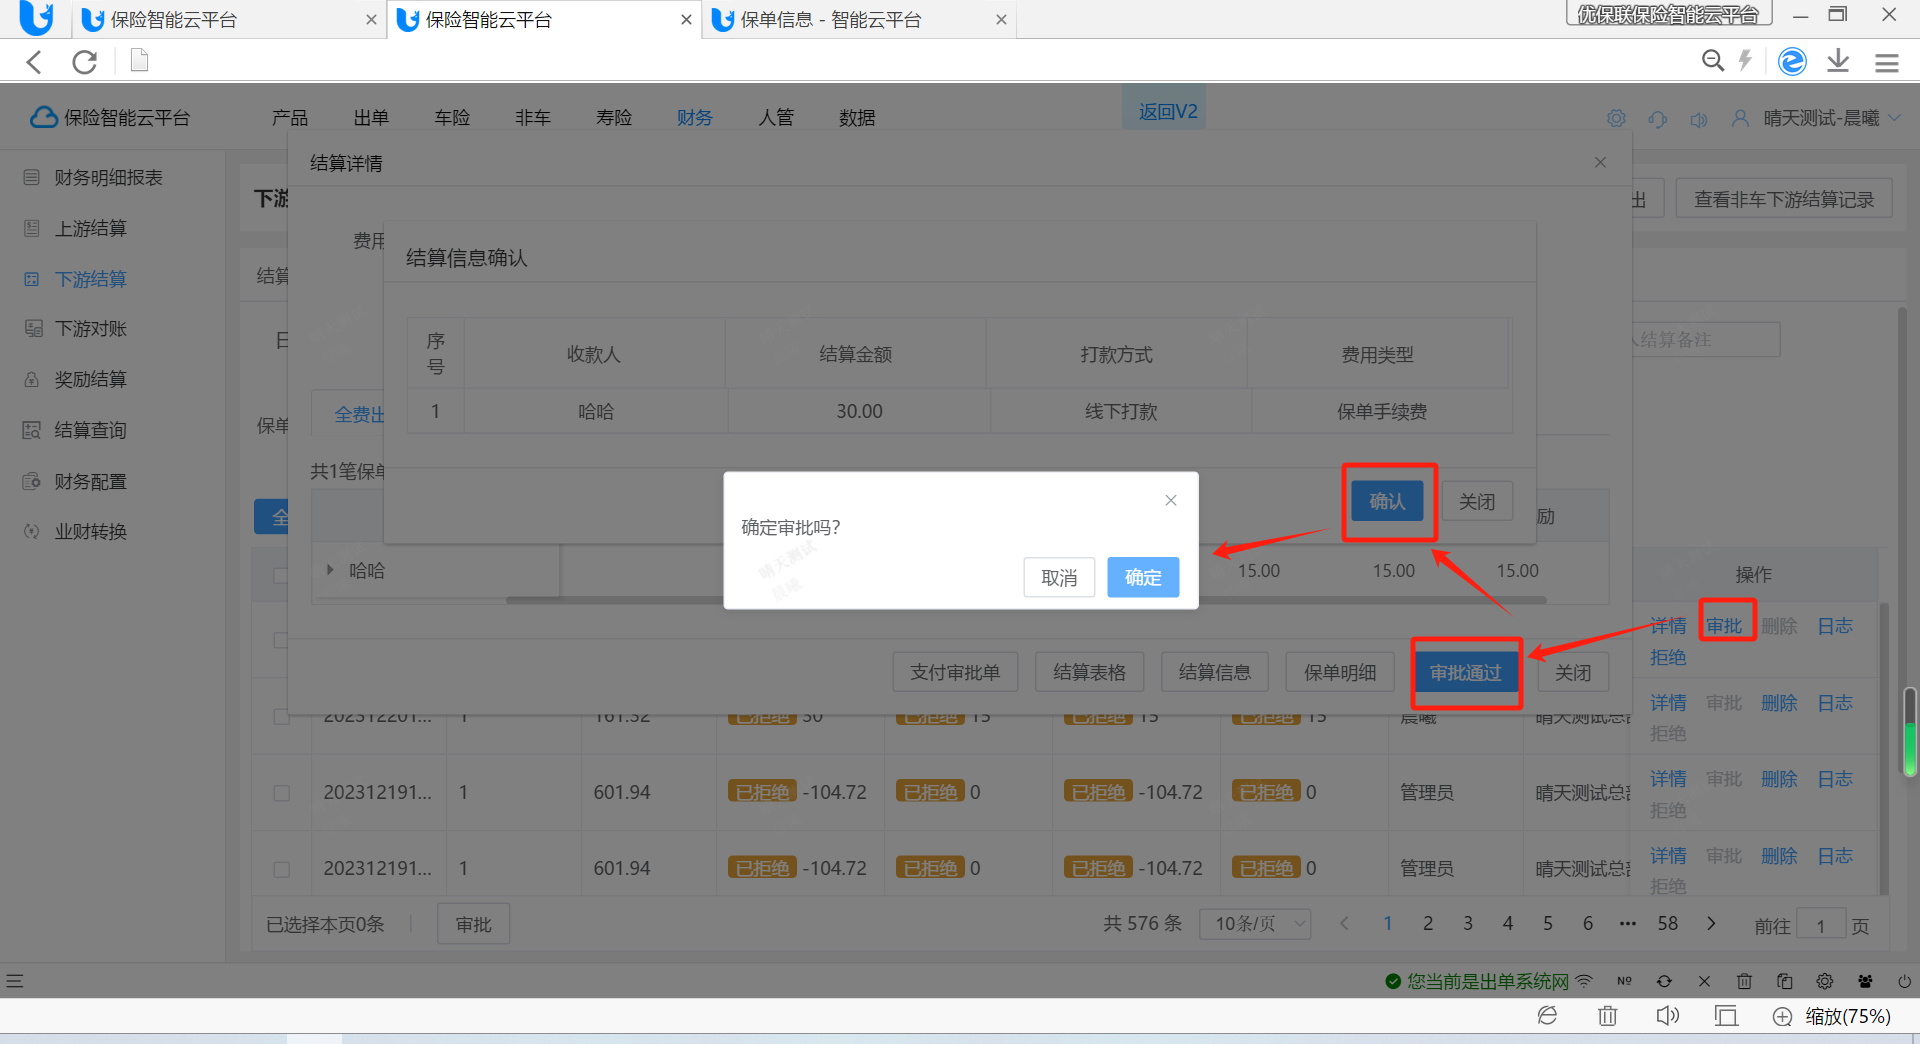Open the 车险 top menu
1920x1044 pixels.
tap(452, 118)
